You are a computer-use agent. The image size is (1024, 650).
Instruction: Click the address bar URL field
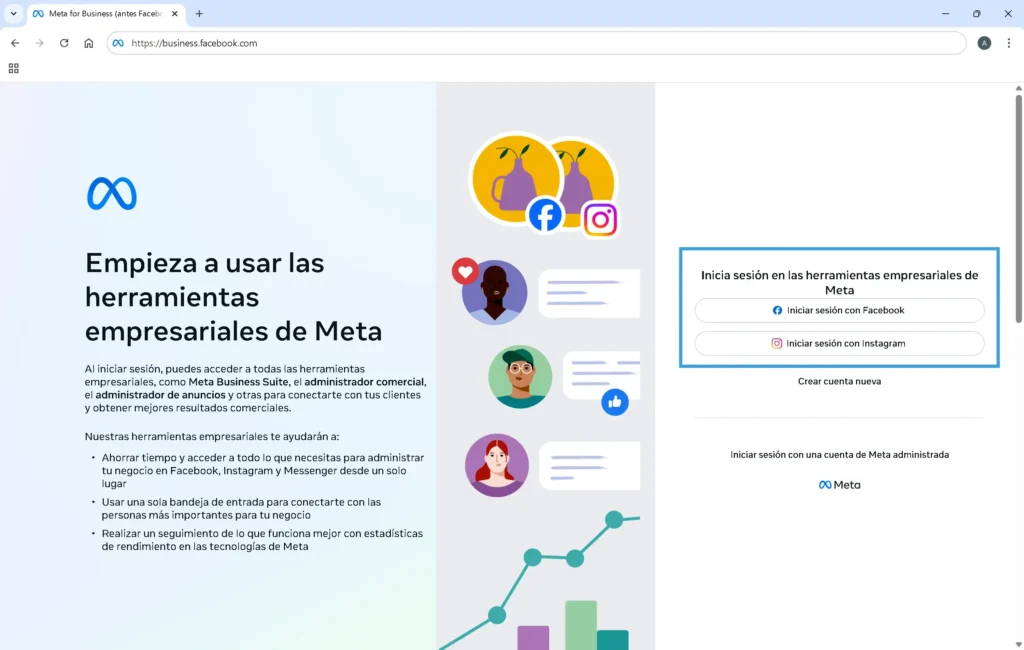[x=536, y=43]
